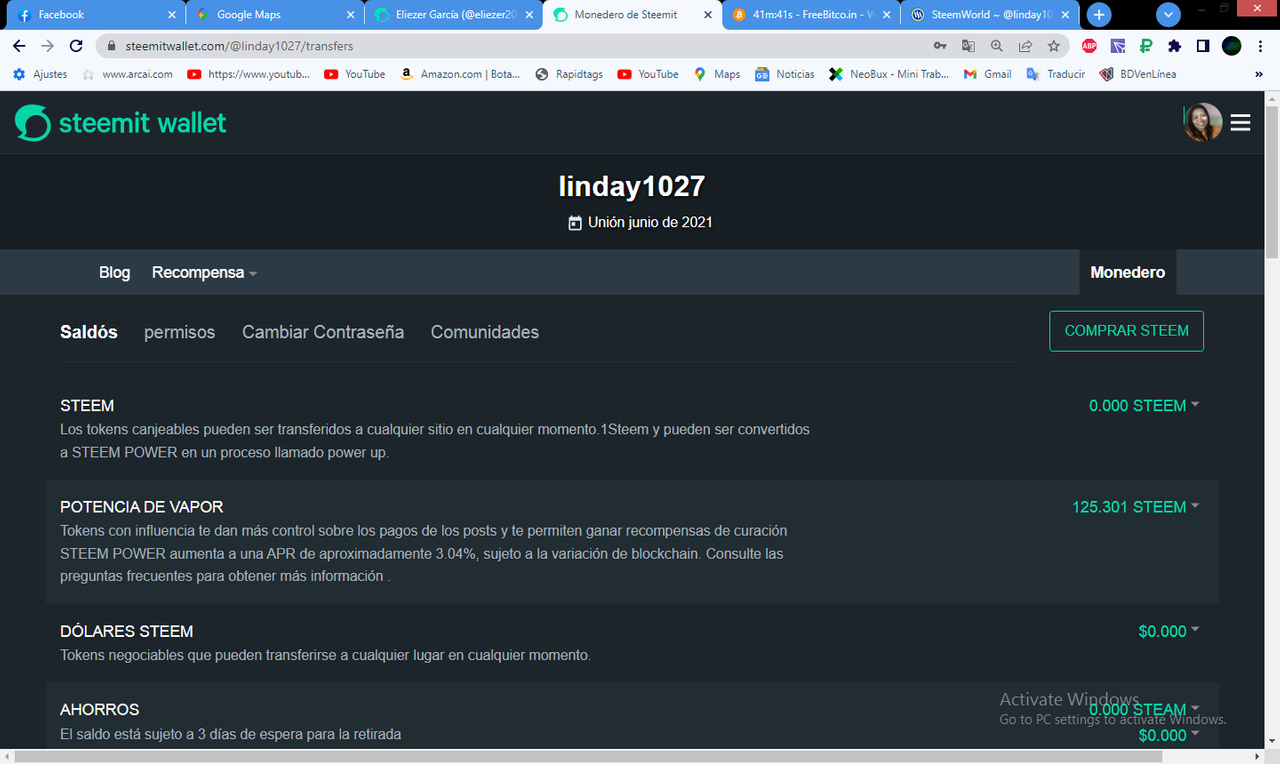Open the zoom magnifier icon
1280x768 pixels.
(x=997, y=46)
